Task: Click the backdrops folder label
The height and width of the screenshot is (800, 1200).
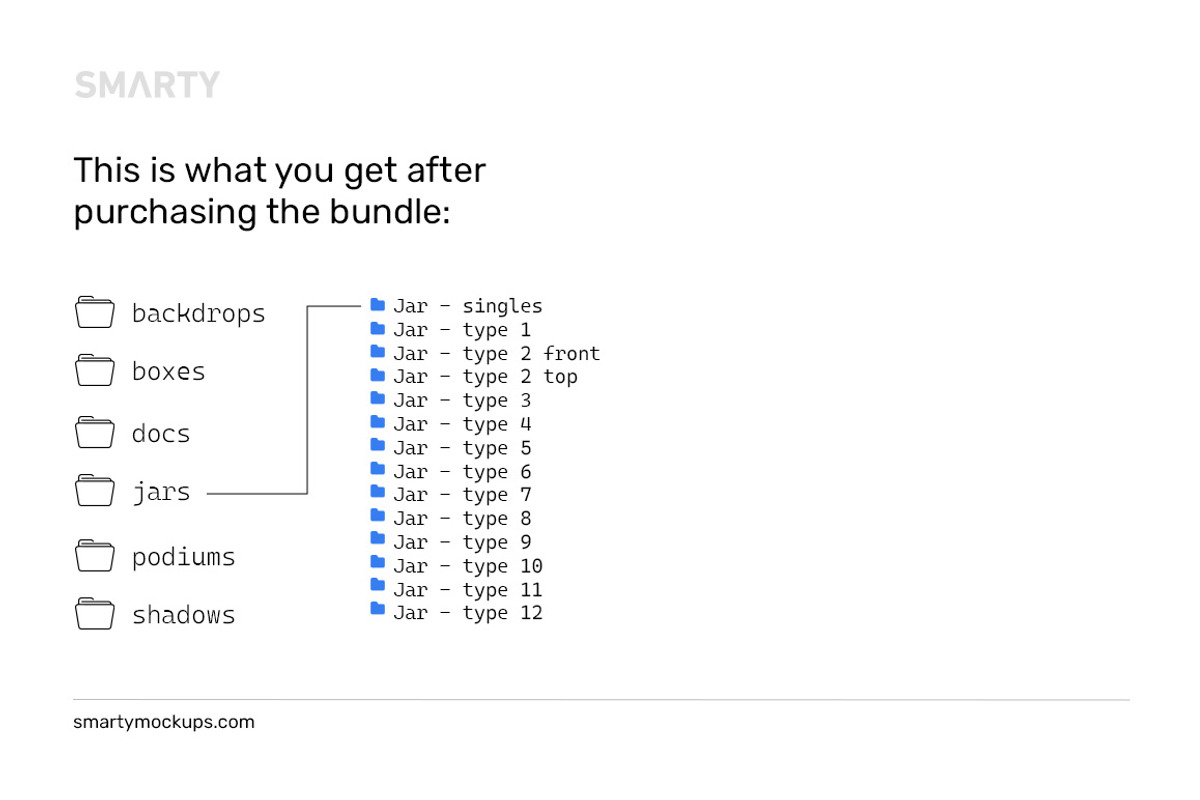Action: point(198,313)
